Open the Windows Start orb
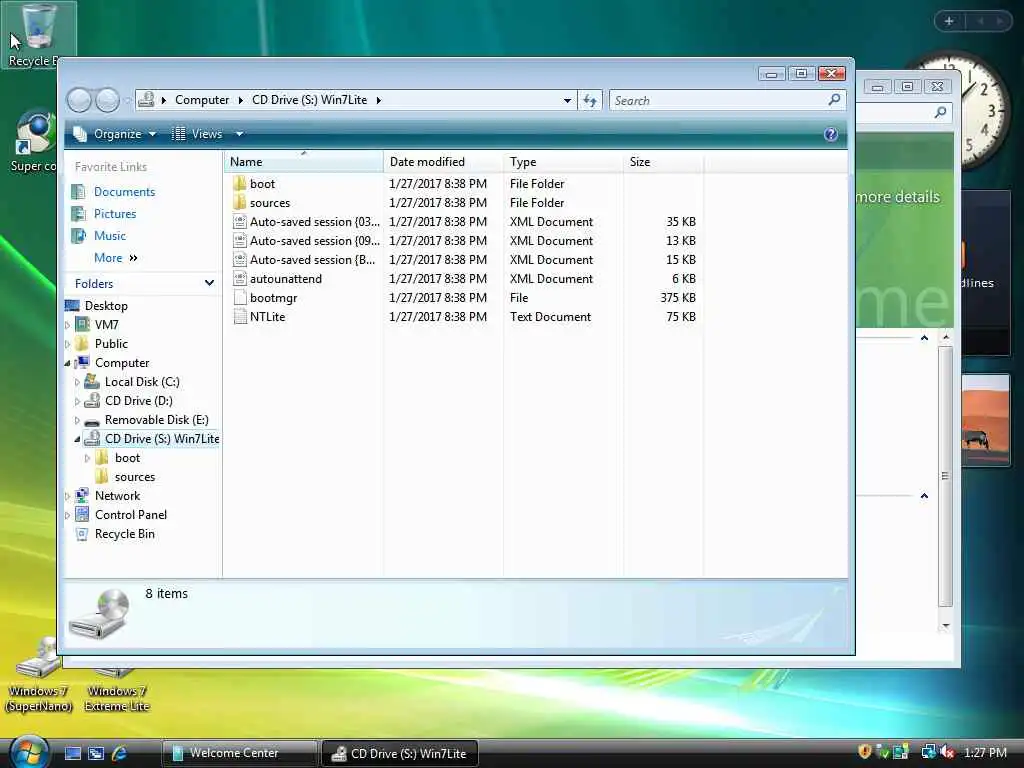This screenshot has width=1024, height=768. pos(29,752)
